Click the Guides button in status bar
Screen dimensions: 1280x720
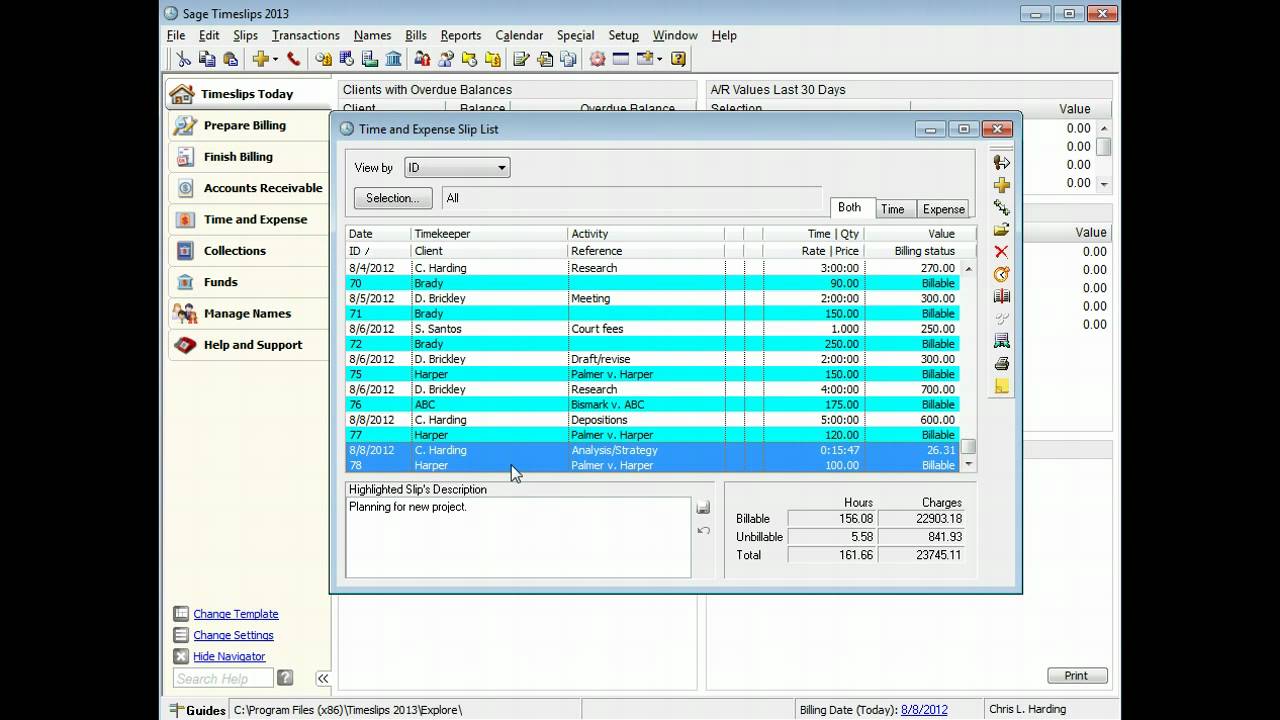pyautogui.click(x=197, y=710)
